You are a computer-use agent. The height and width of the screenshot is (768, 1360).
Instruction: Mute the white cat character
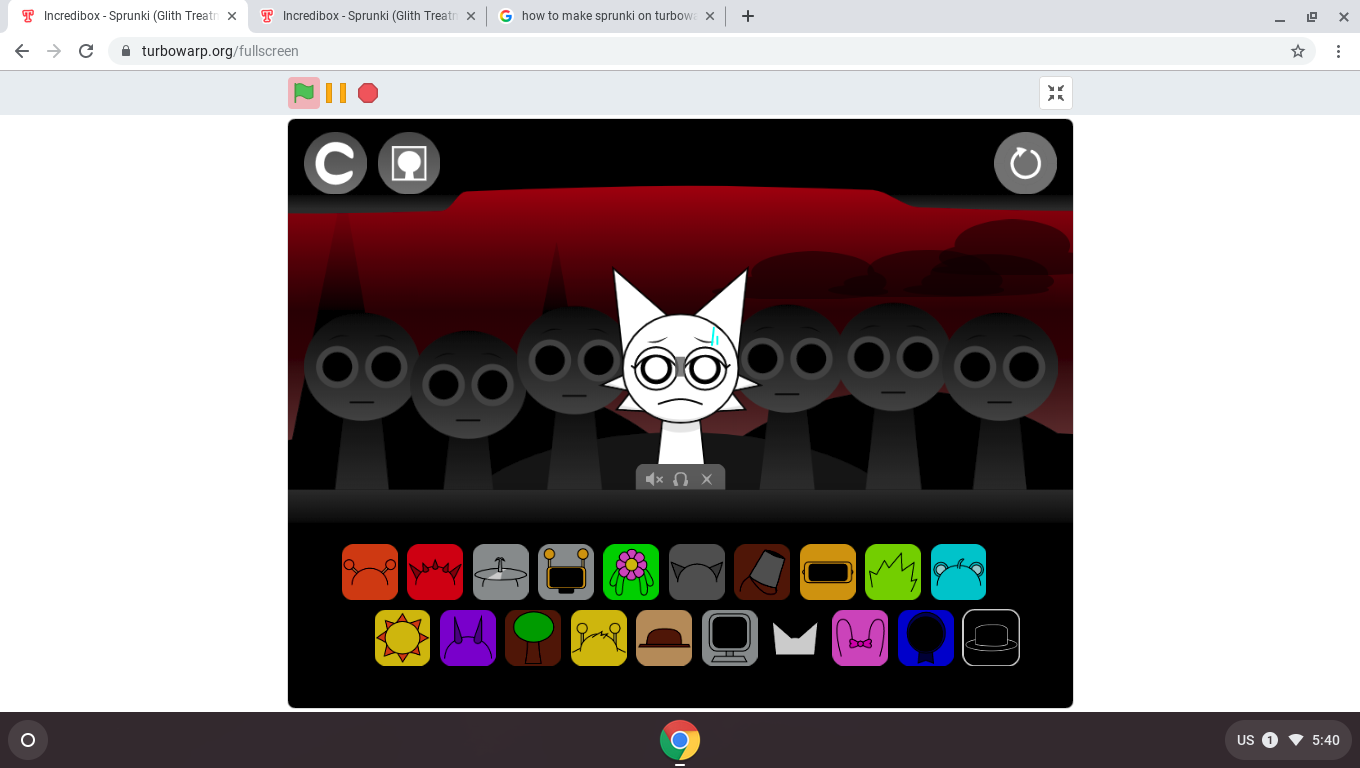(x=654, y=479)
